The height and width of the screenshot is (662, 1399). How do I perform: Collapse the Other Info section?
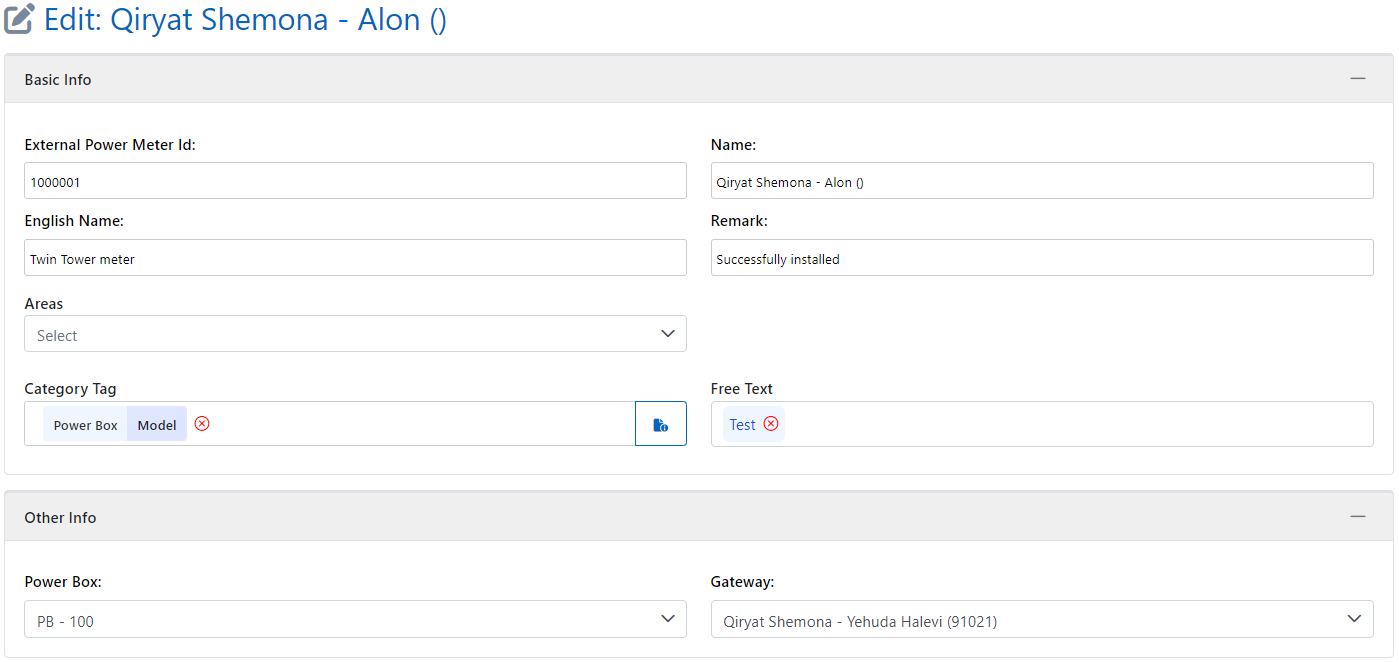[x=1357, y=517]
